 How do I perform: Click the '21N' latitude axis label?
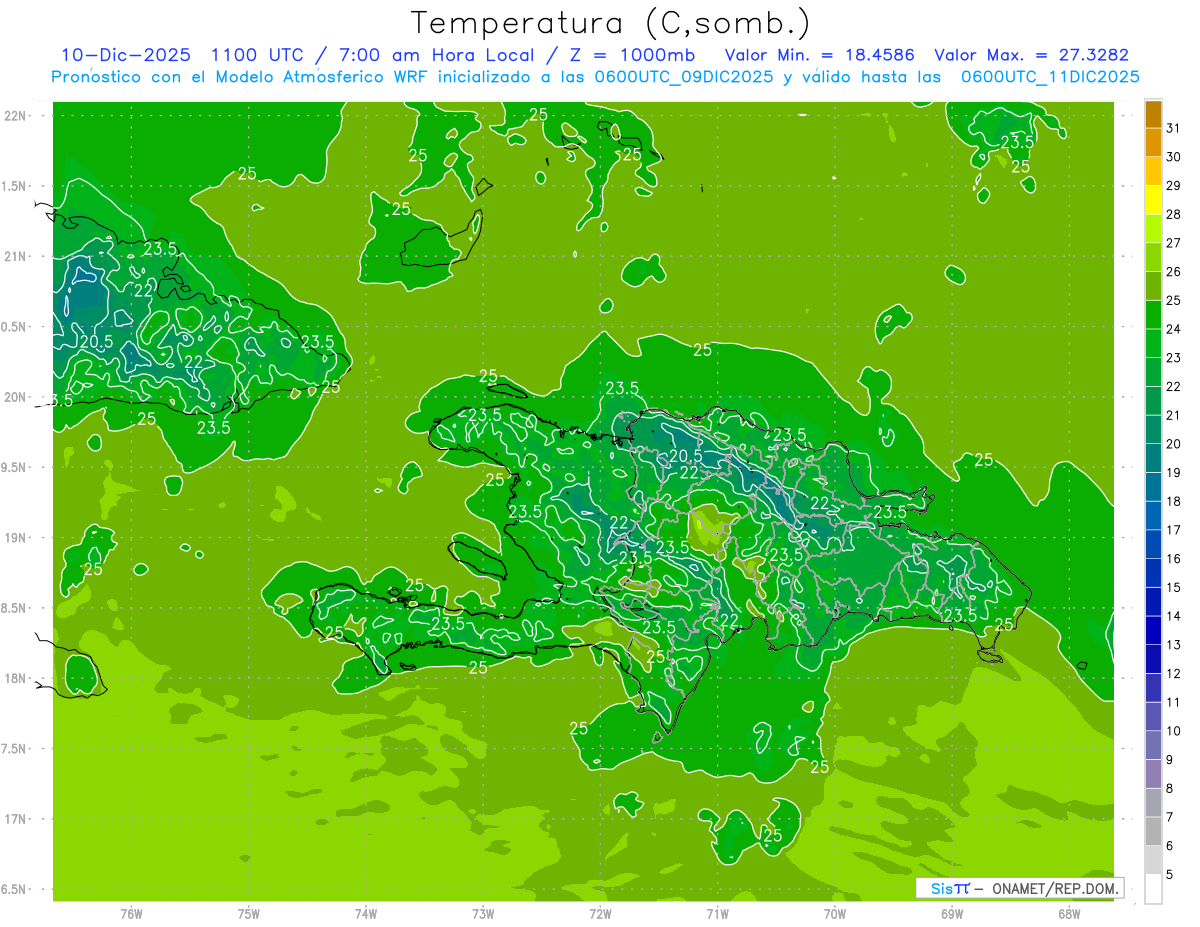(16, 256)
